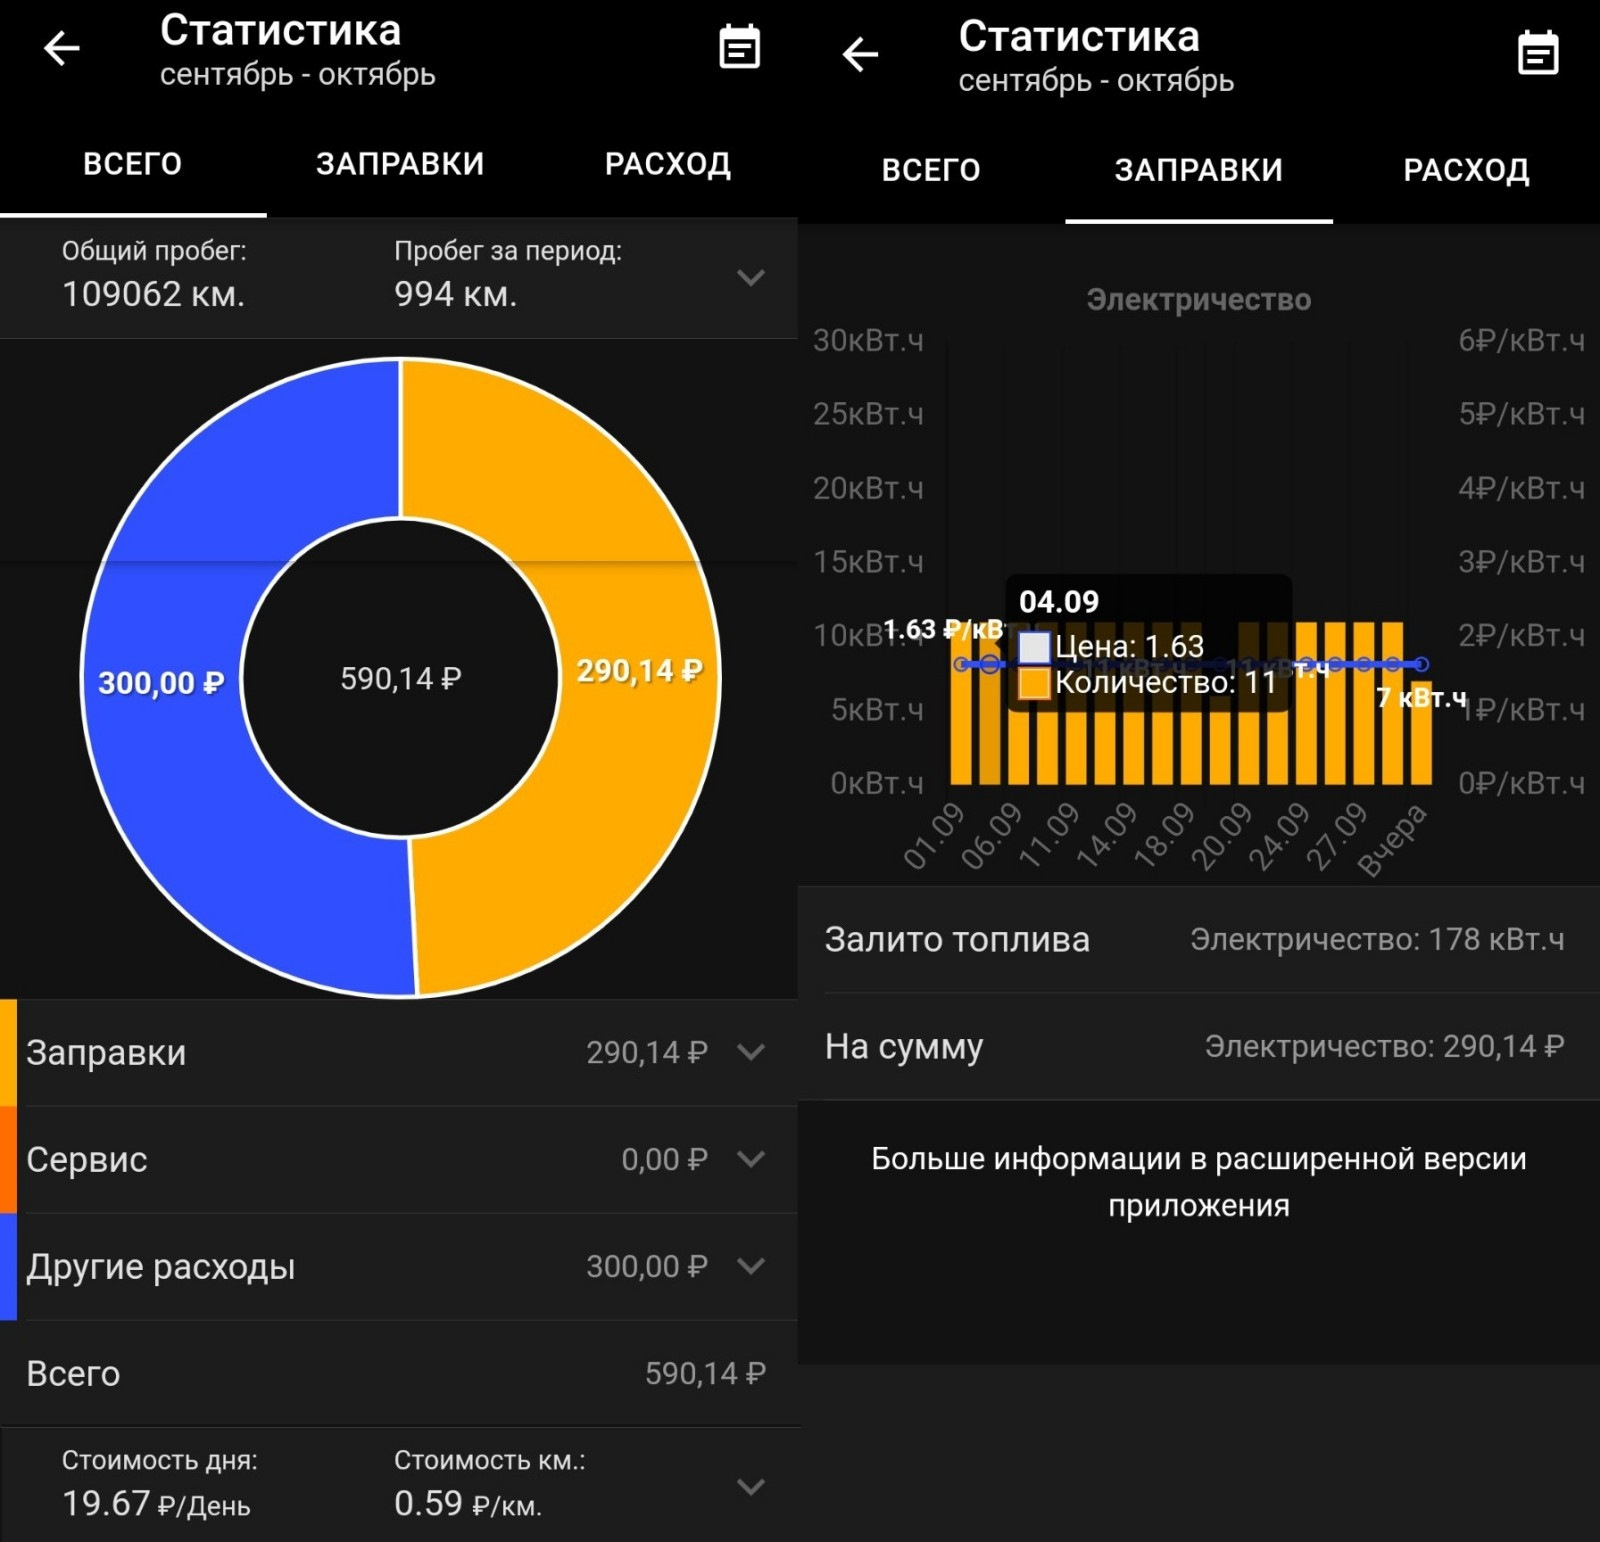Expand Другие расходы row chevron

[x=751, y=1266]
